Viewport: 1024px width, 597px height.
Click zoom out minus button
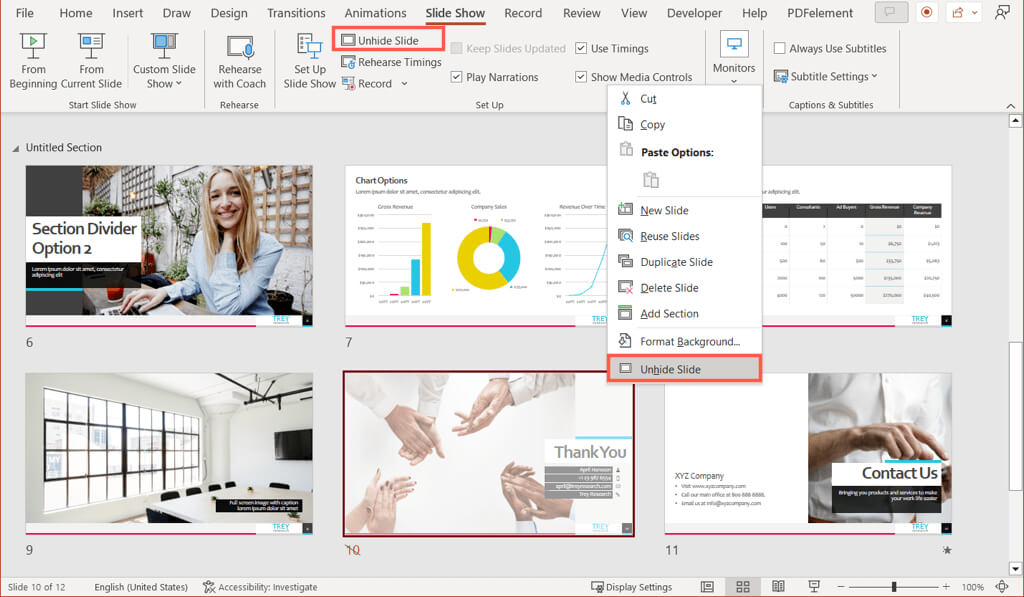tap(840, 587)
